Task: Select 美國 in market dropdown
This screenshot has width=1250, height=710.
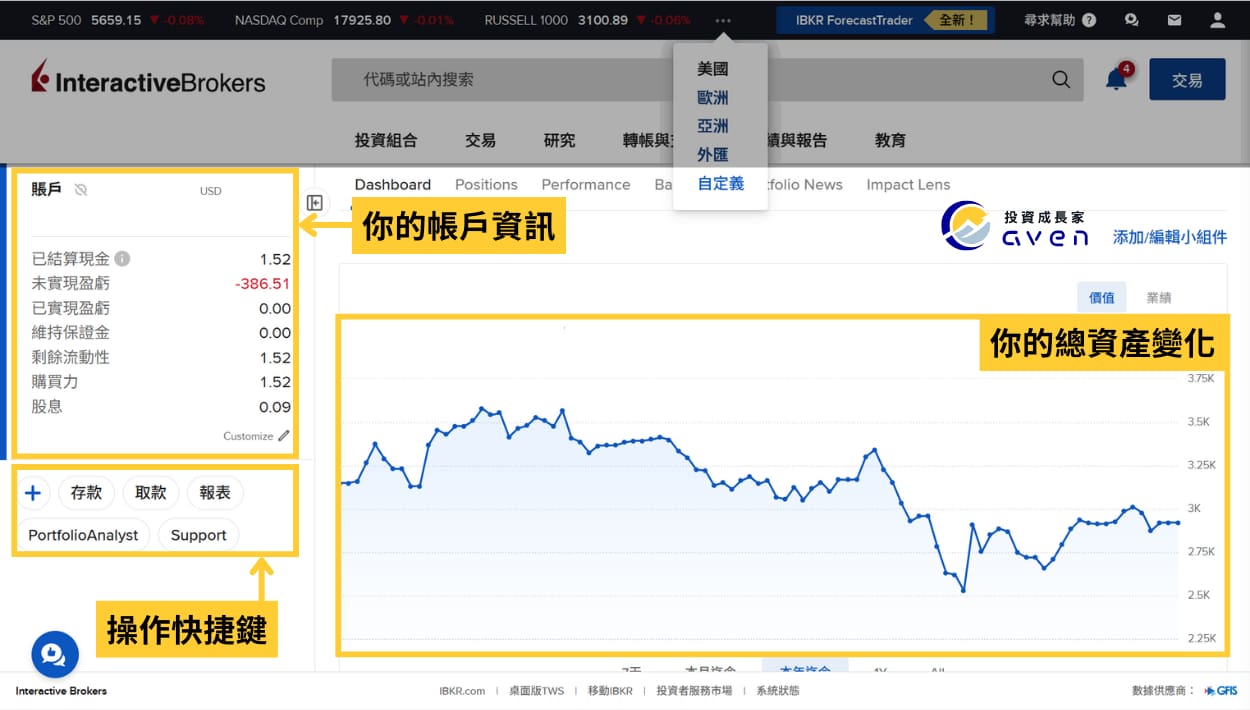Action: click(713, 69)
